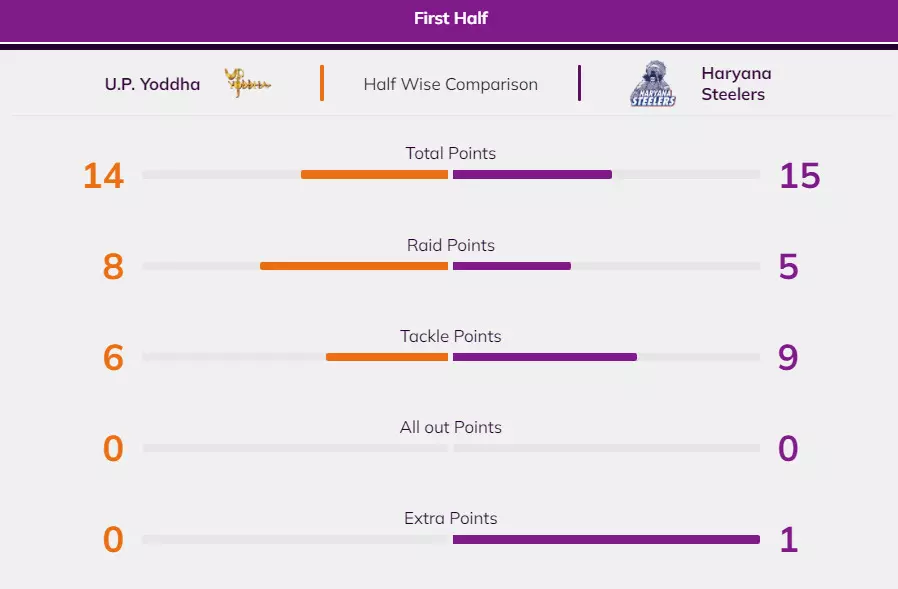Click the orange Total Points bar
The width and height of the screenshot is (898, 589).
[374, 174]
